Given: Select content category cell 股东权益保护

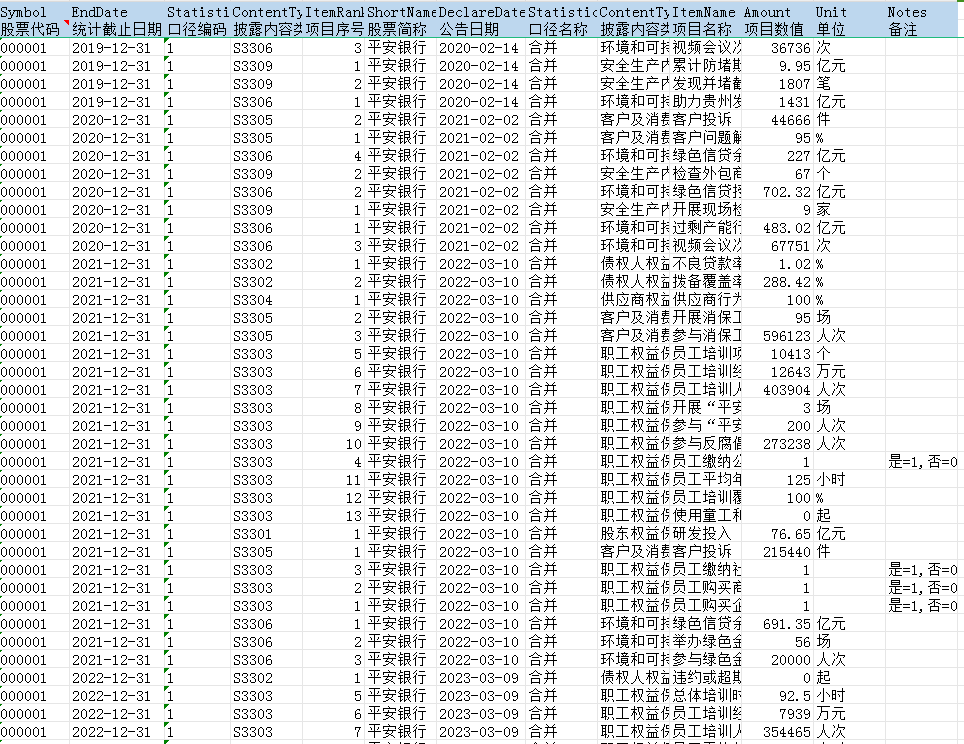Looking at the screenshot, I should 634,534.
